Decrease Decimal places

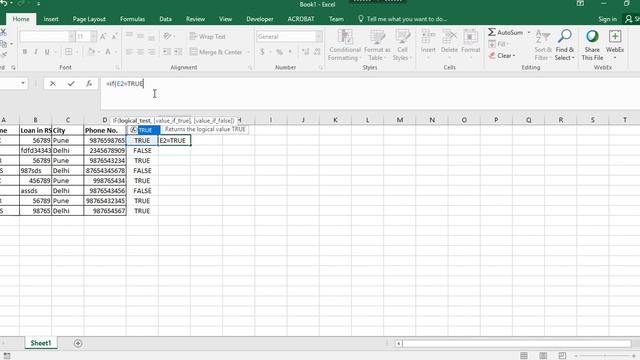[317, 52]
